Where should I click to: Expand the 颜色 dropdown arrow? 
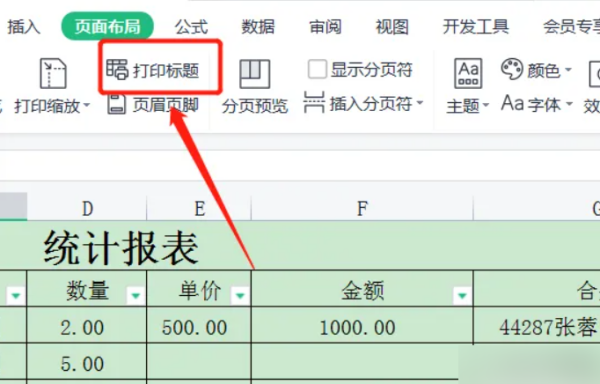pyautogui.click(x=568, y=70)
